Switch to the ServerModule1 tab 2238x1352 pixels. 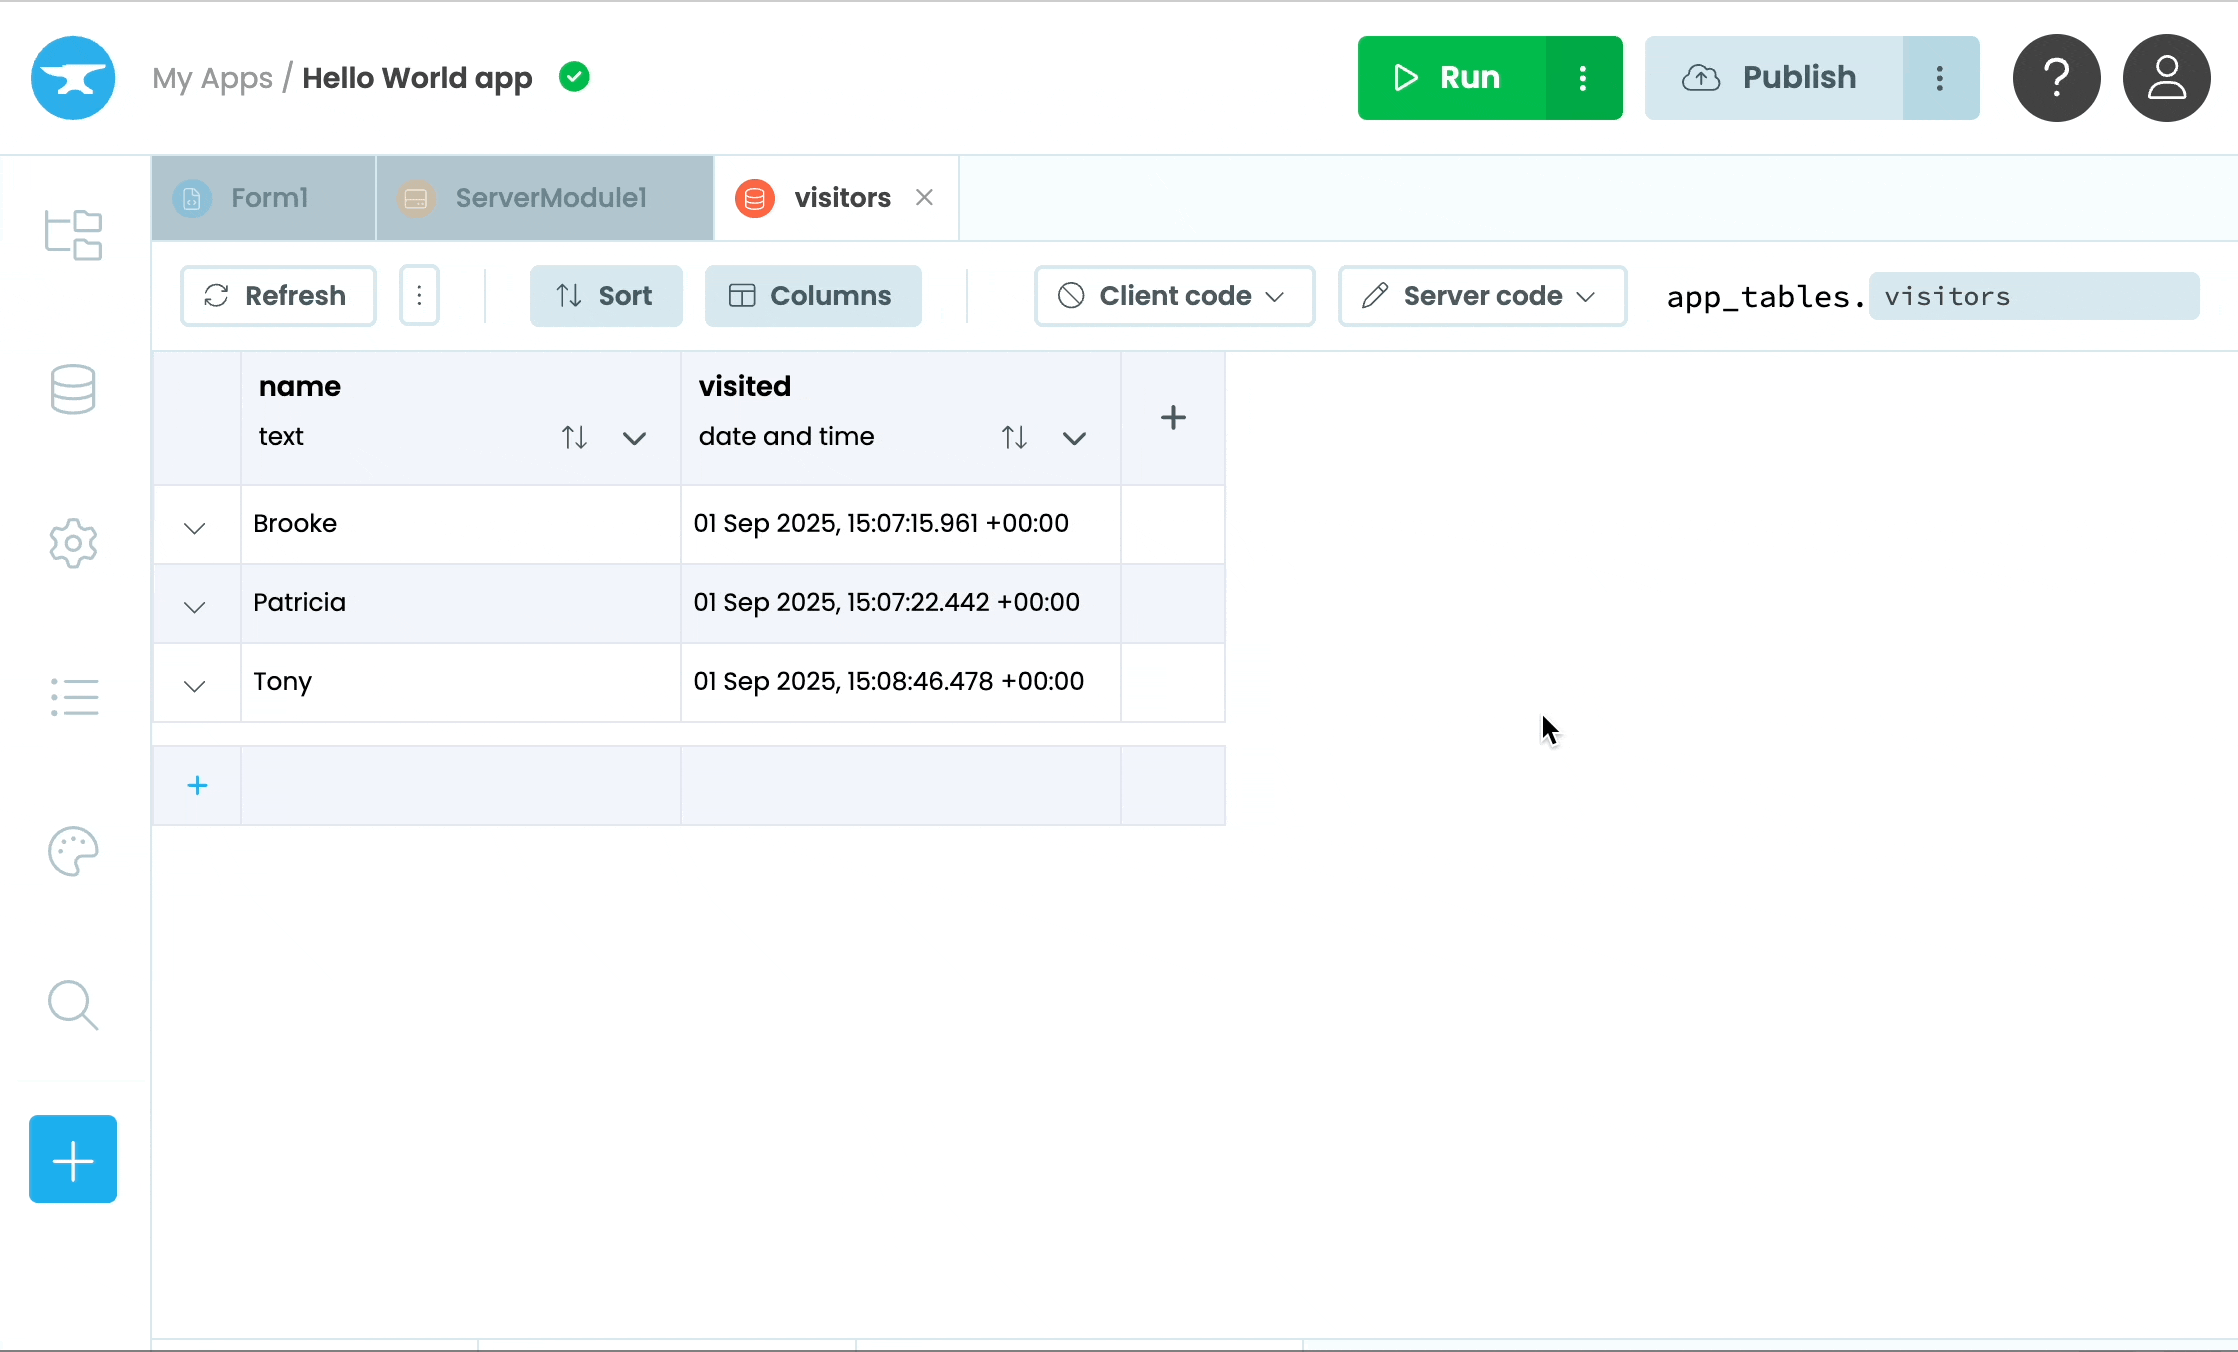(545, 198)
